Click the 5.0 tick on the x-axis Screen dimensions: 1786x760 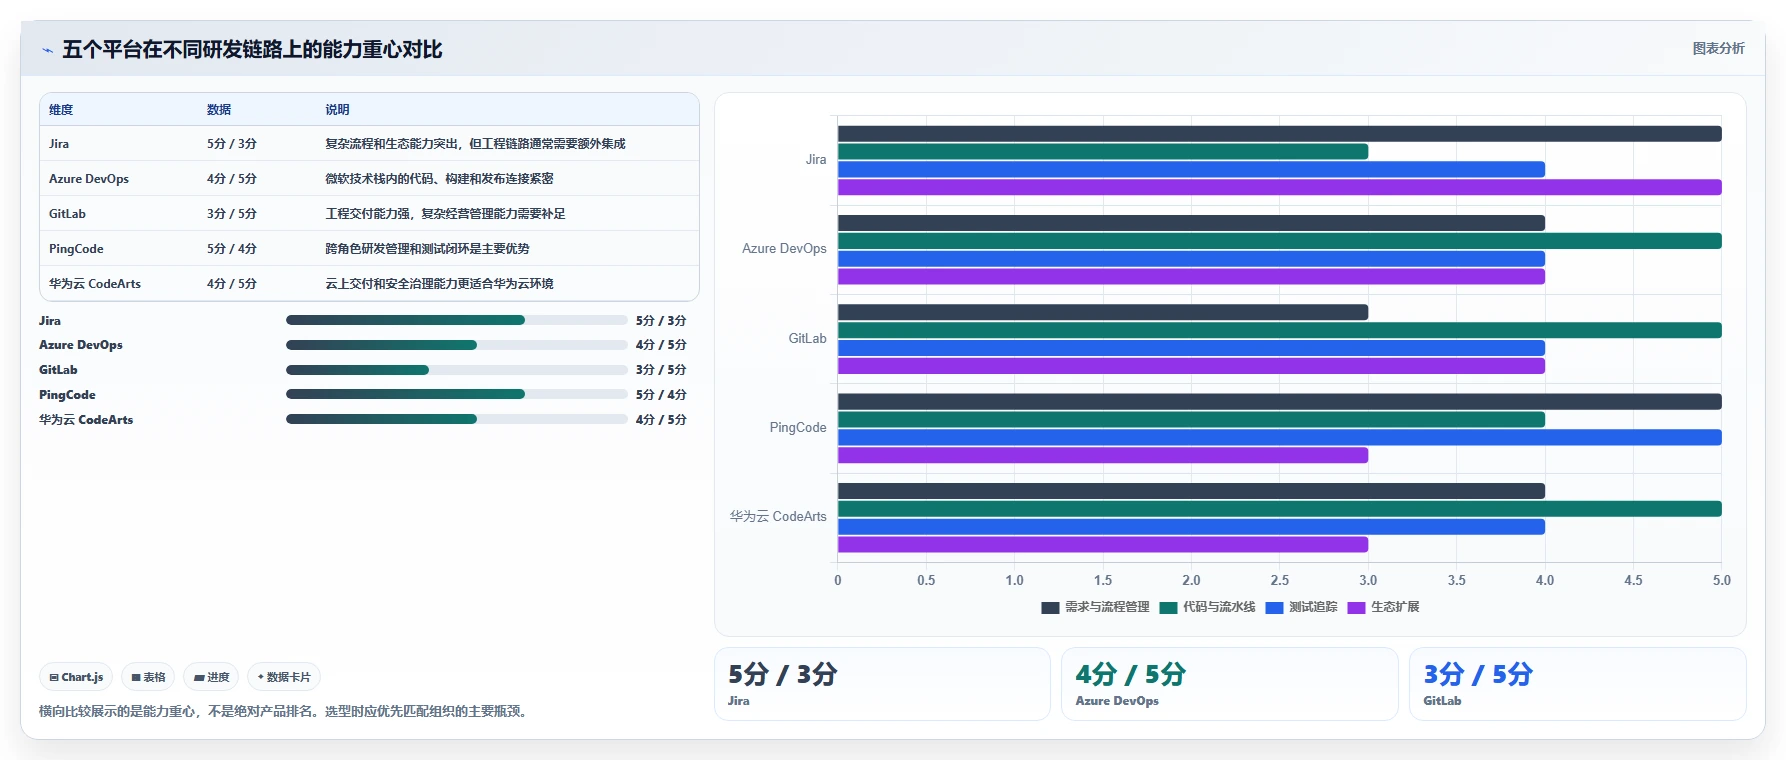coord(1721,581)
